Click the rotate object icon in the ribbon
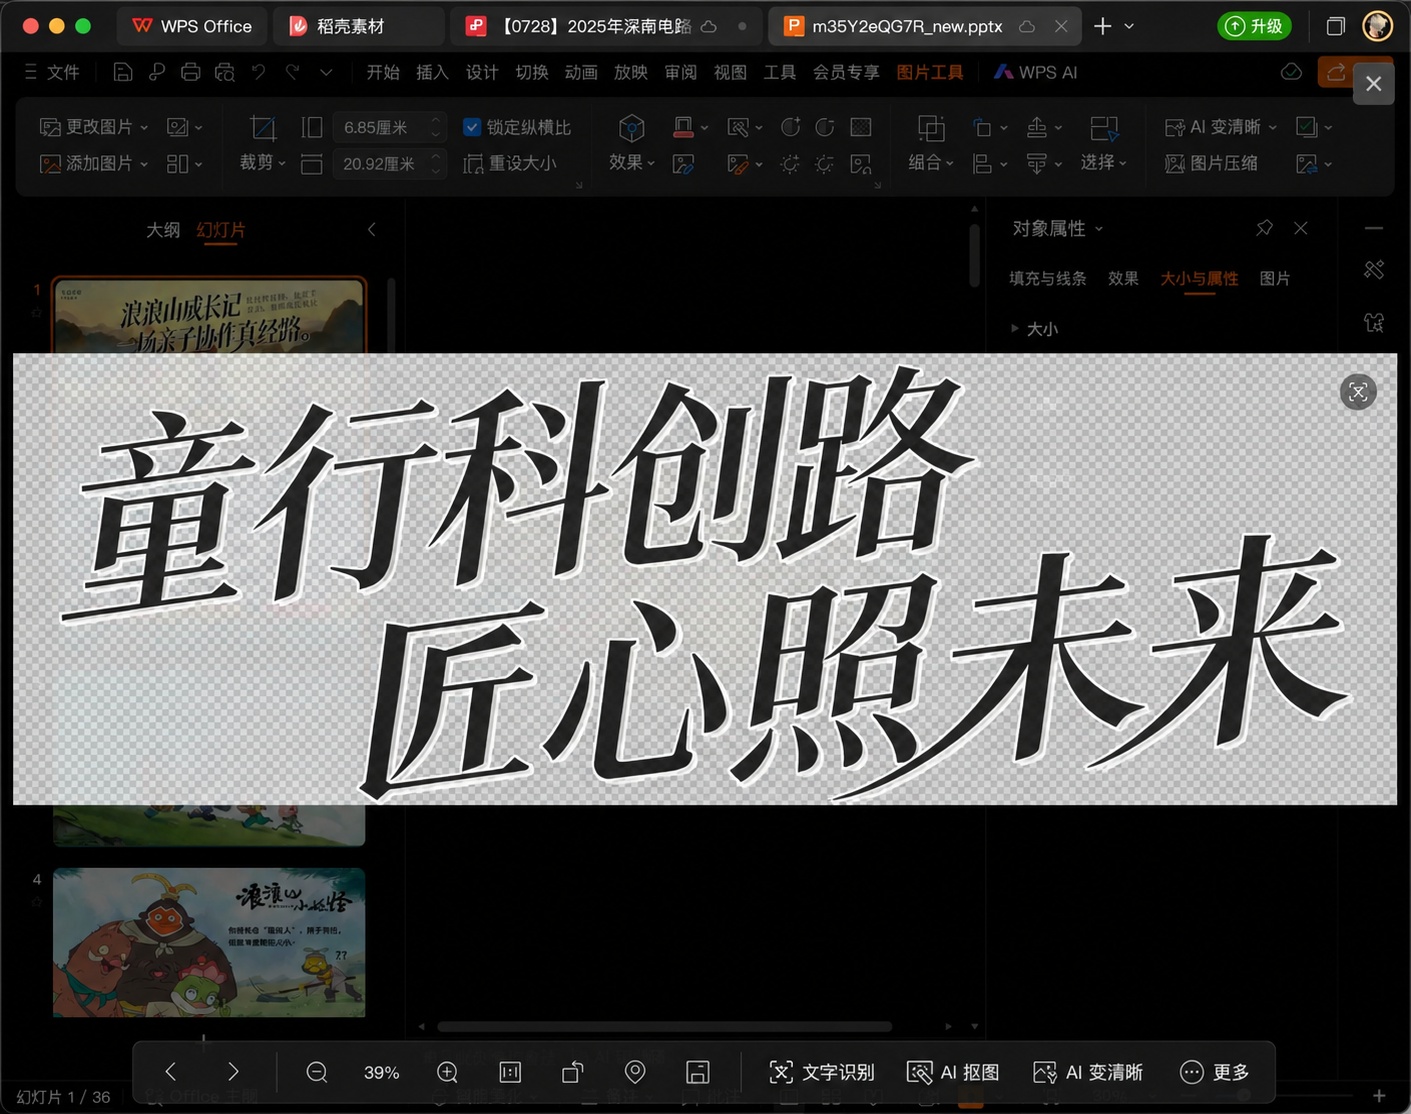The height and width of the screenshot is (1114, 1411). point(983,127)
